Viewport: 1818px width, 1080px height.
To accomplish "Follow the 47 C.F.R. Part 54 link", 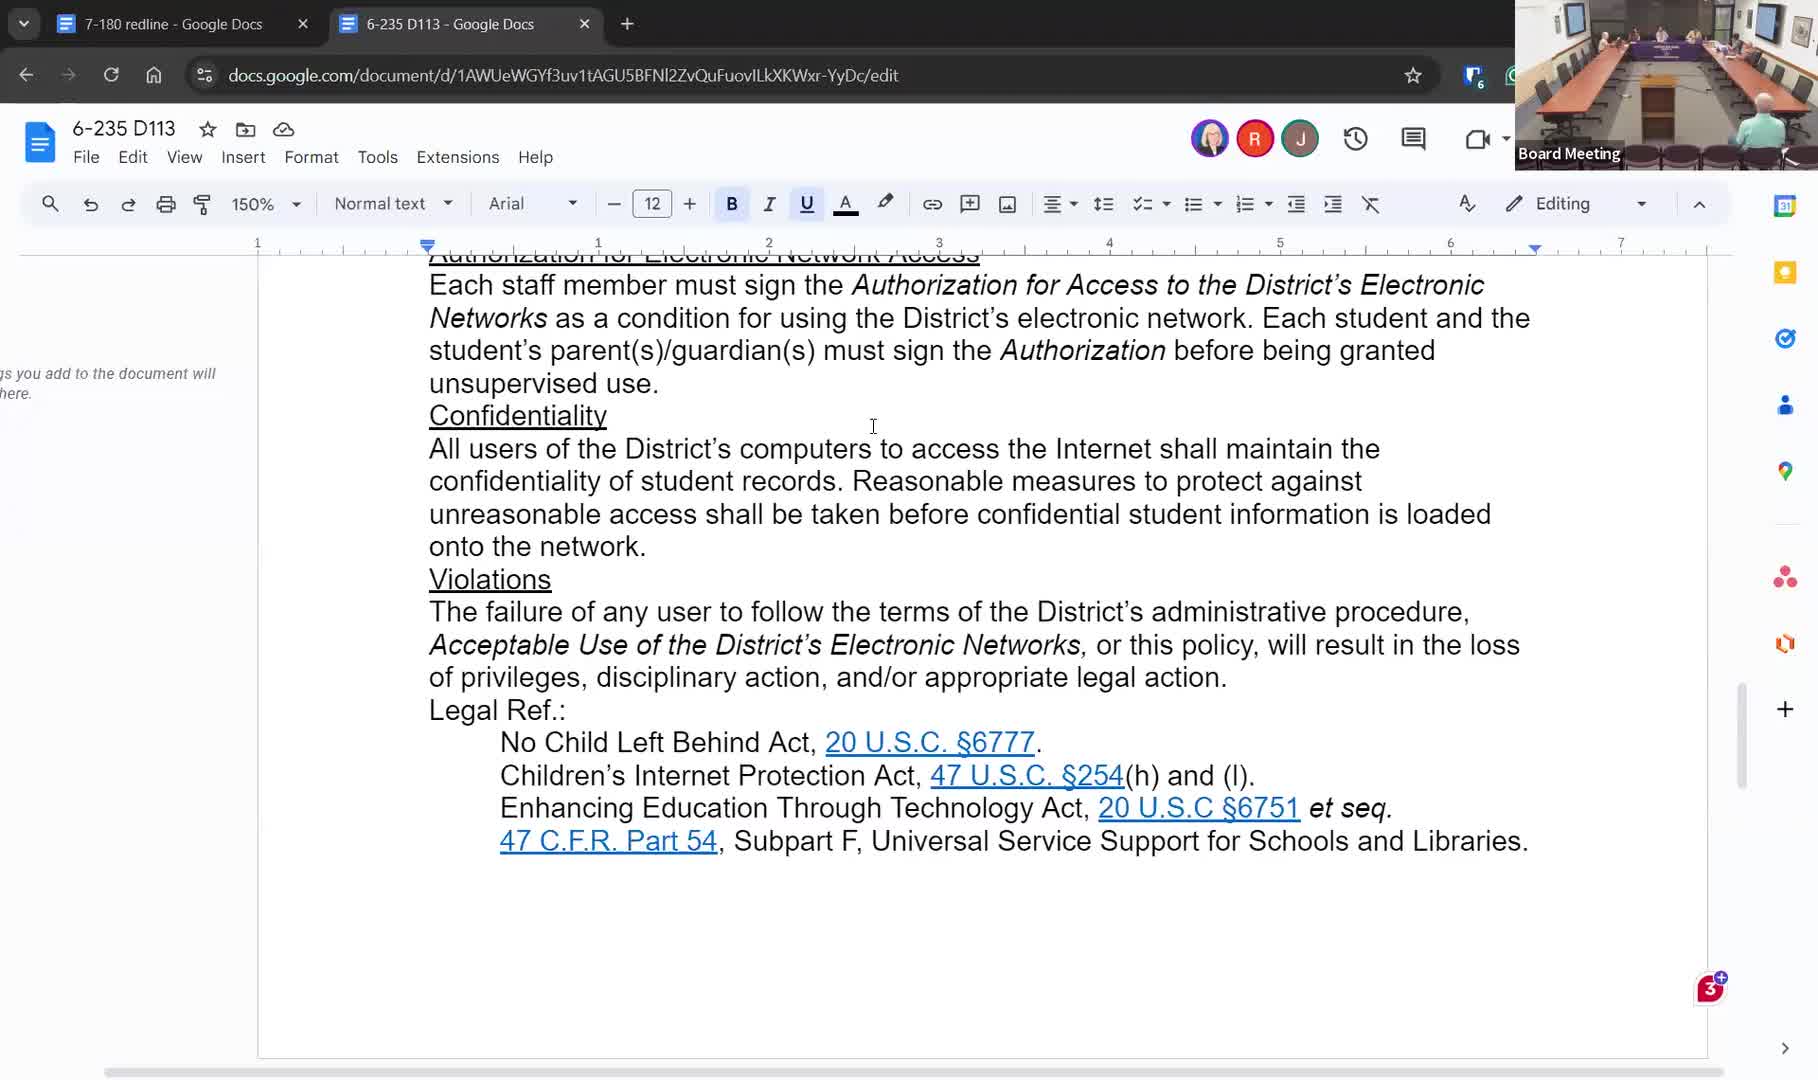I will tap(608, 841).
